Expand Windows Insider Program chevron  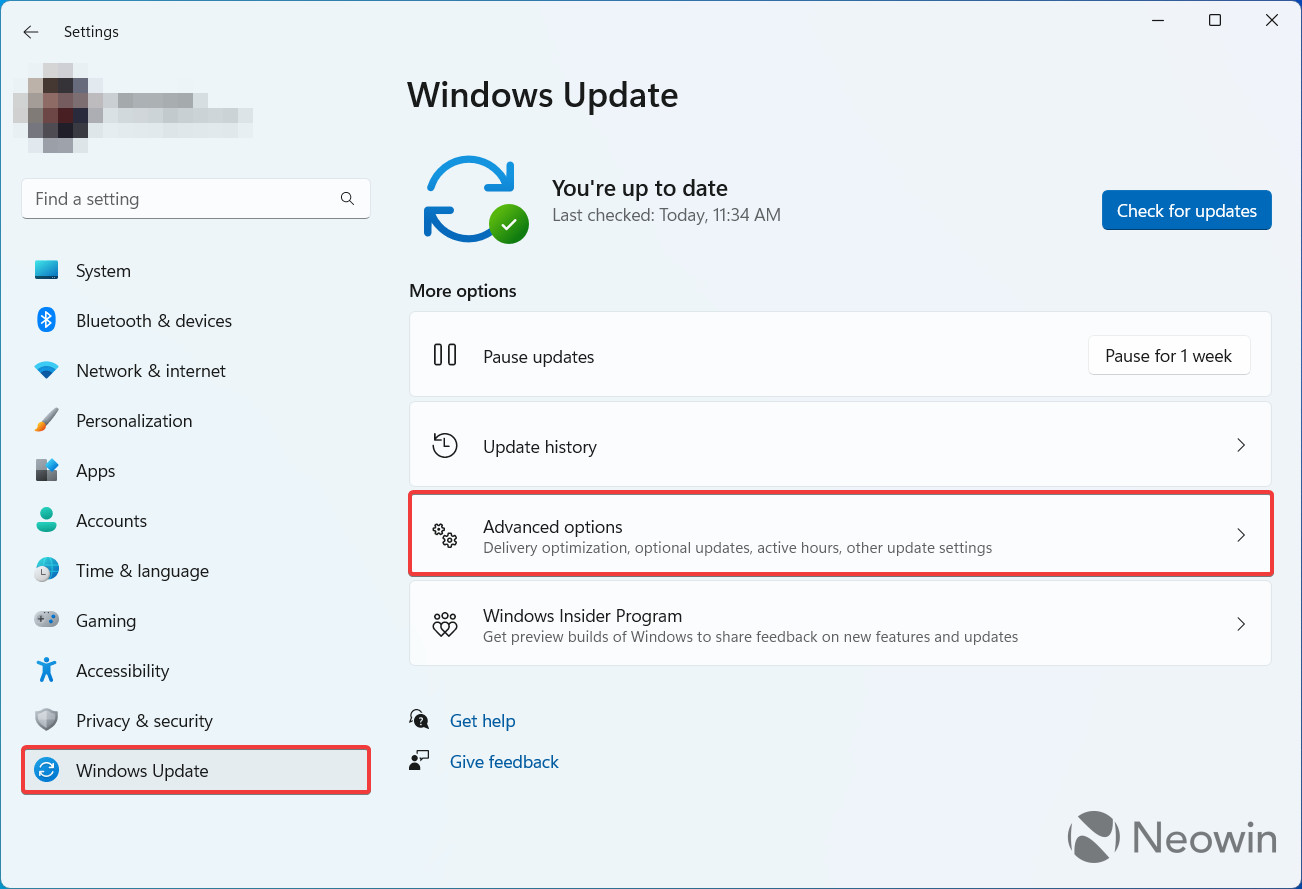coord(1240,624)
